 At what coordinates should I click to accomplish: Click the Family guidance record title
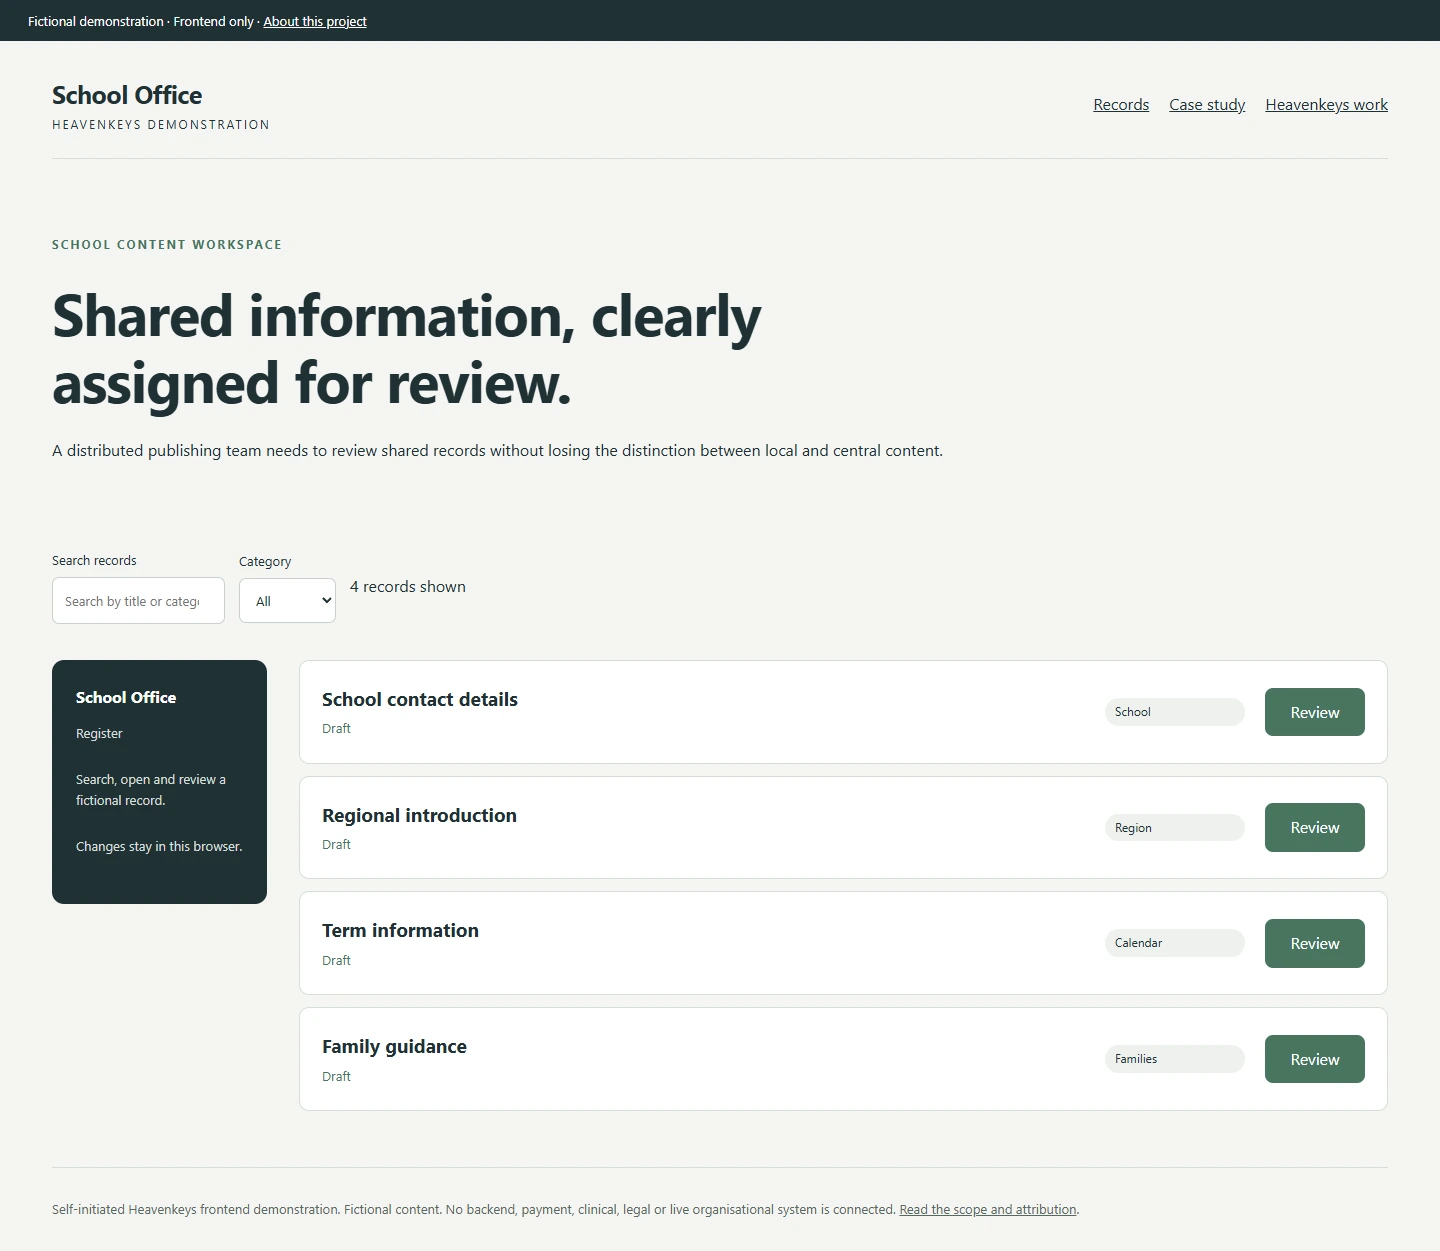click(x=394, y=1047)
